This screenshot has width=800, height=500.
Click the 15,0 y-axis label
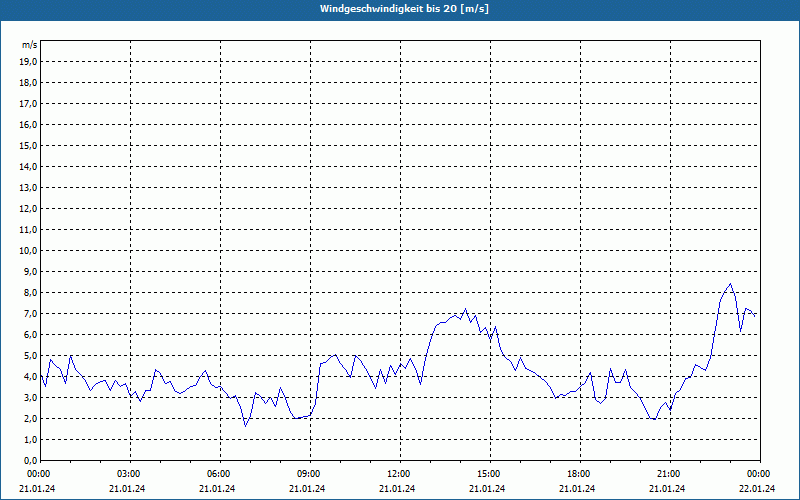pos(29,145)
